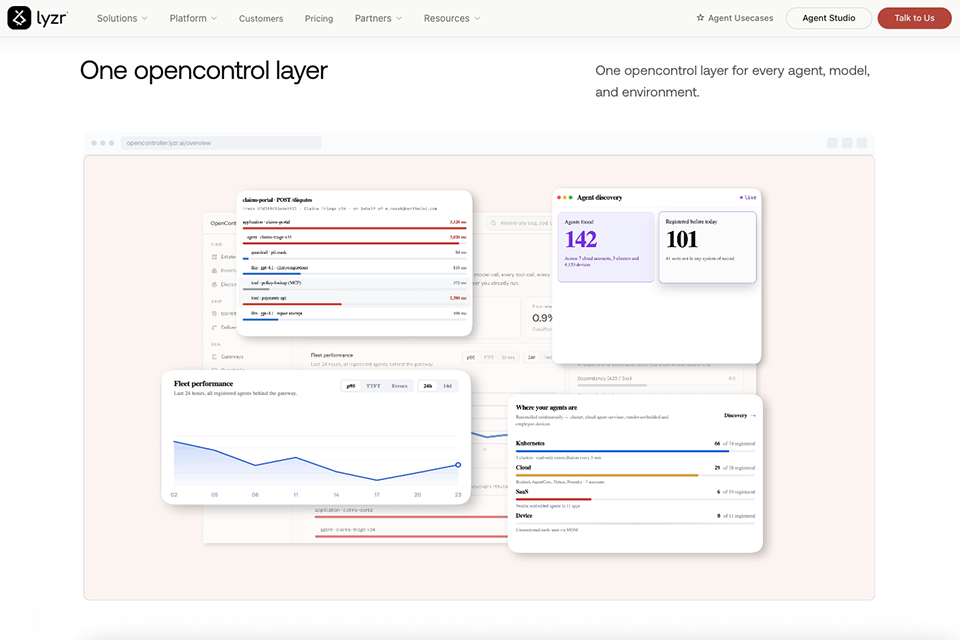
Task: Click the 'One opencontrol layer' headline
Action: (x=204, y=70)
